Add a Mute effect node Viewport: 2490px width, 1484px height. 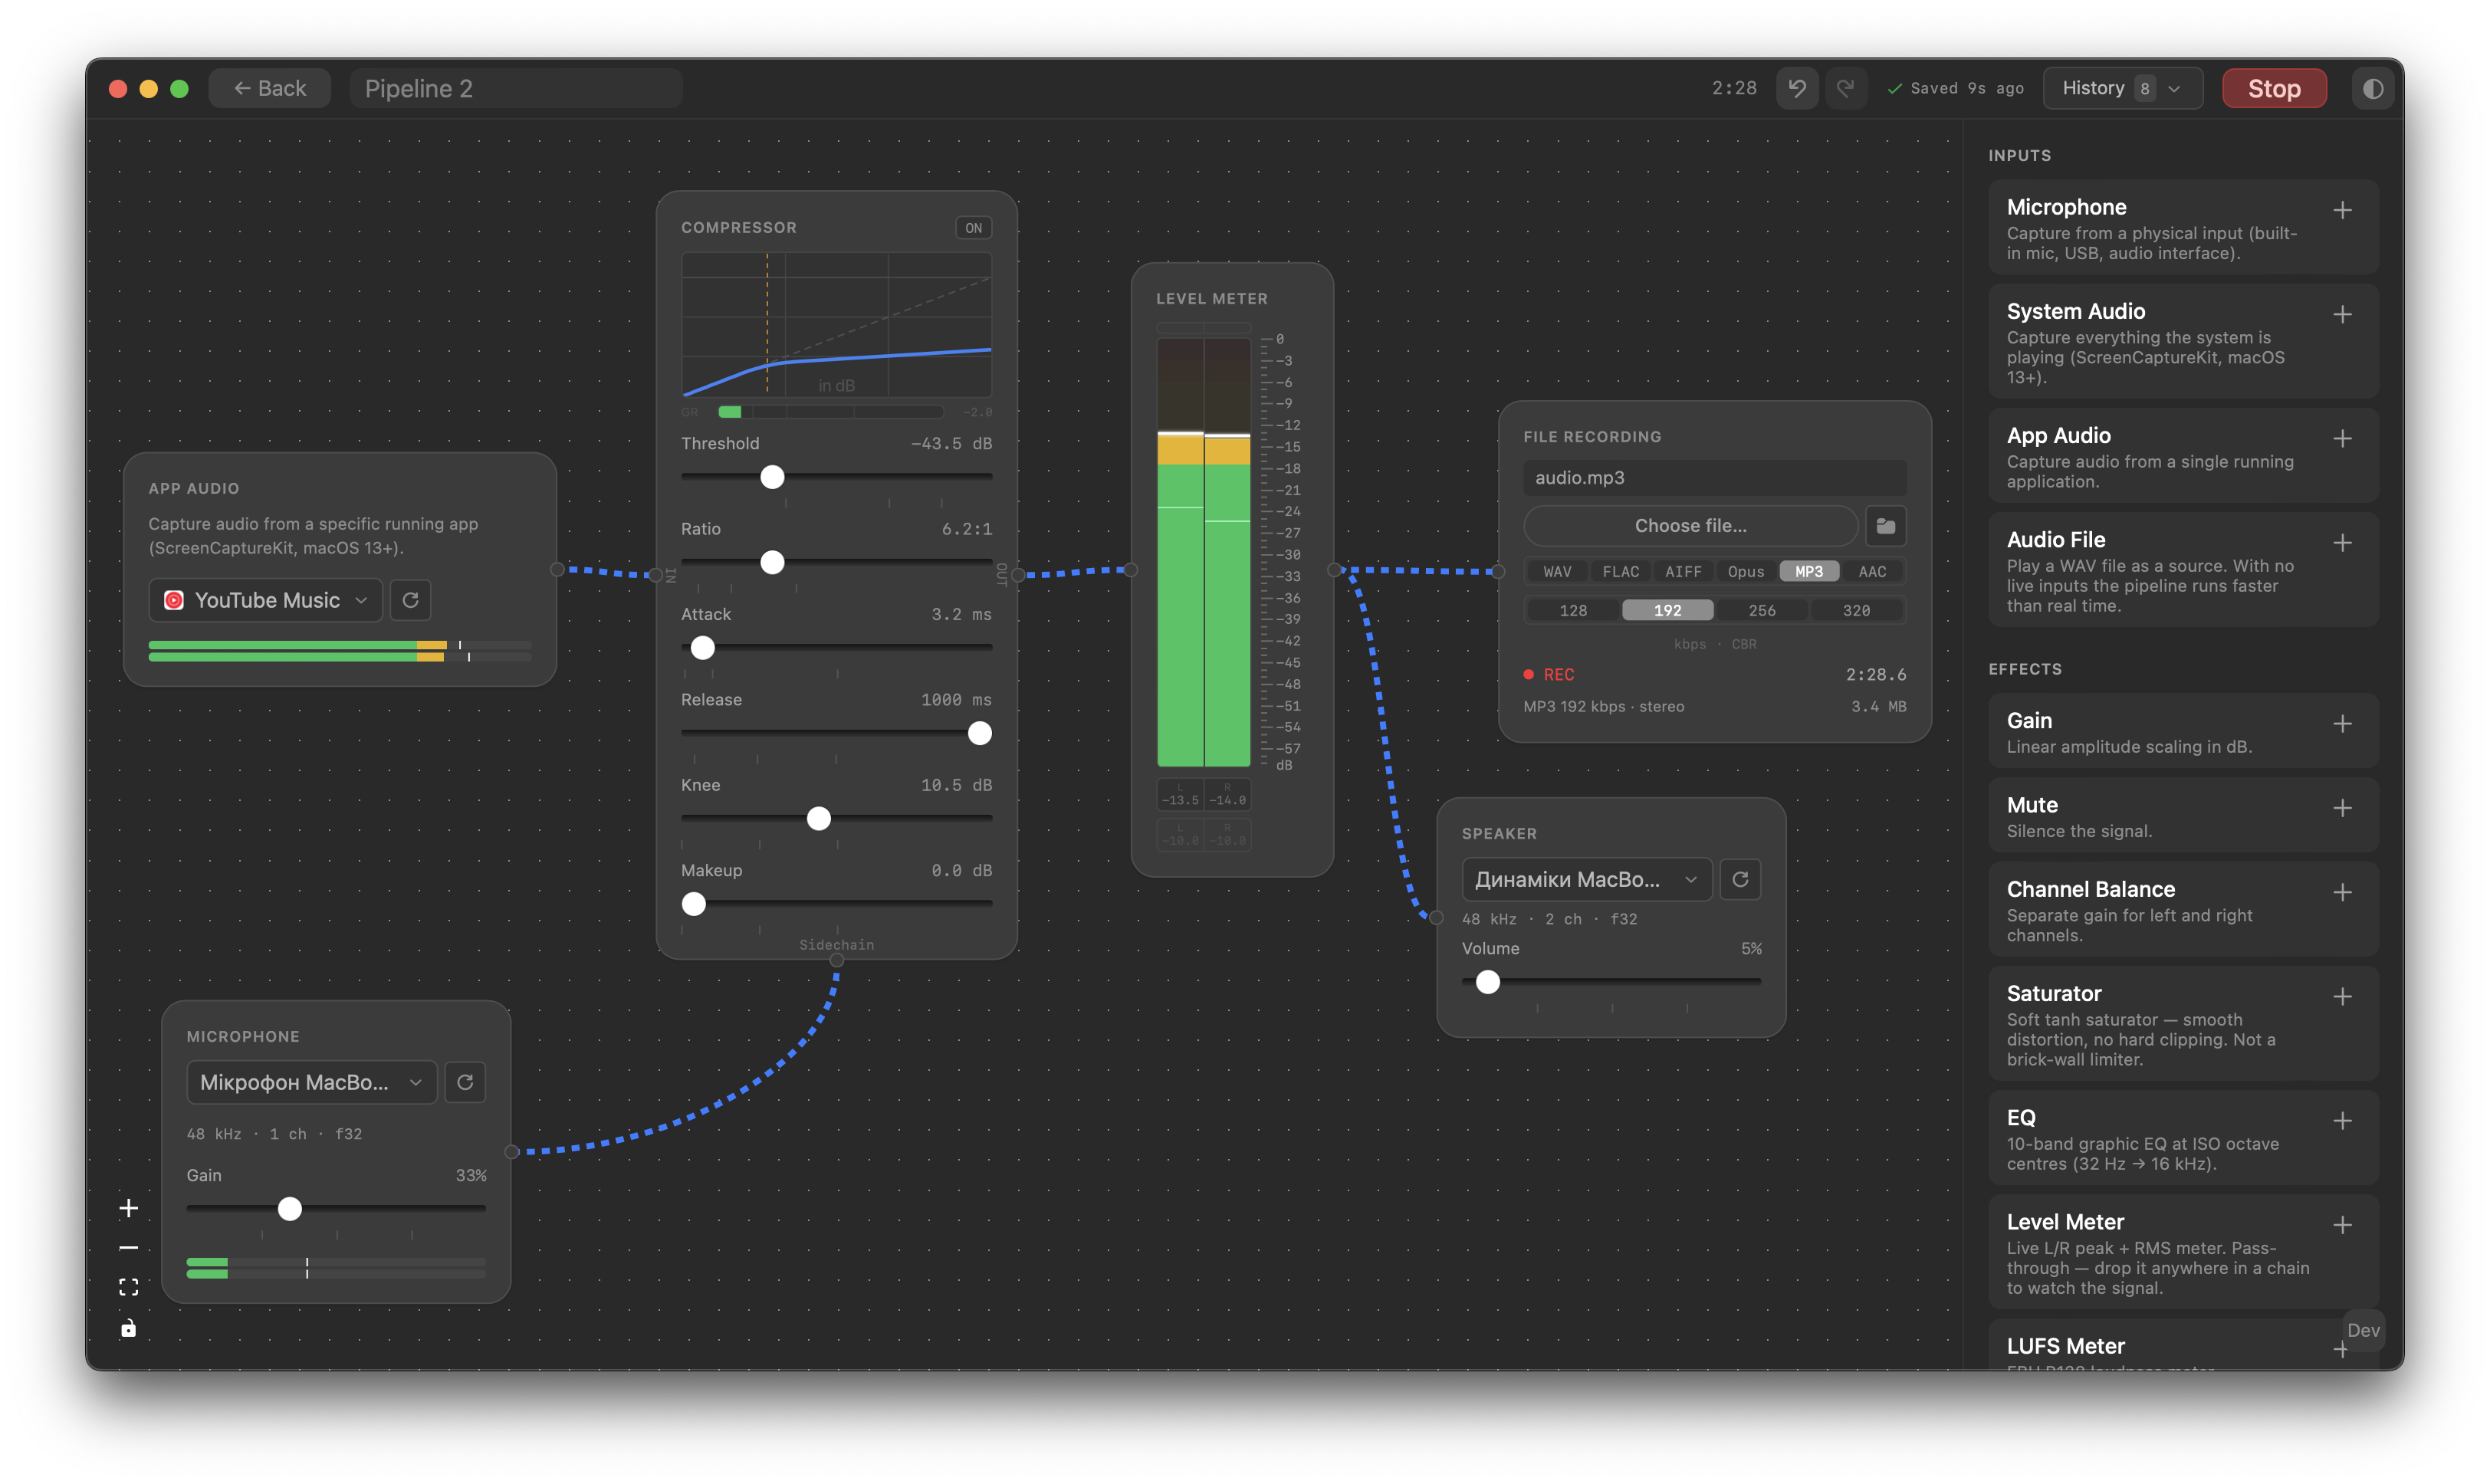[x=2342, y=807]
